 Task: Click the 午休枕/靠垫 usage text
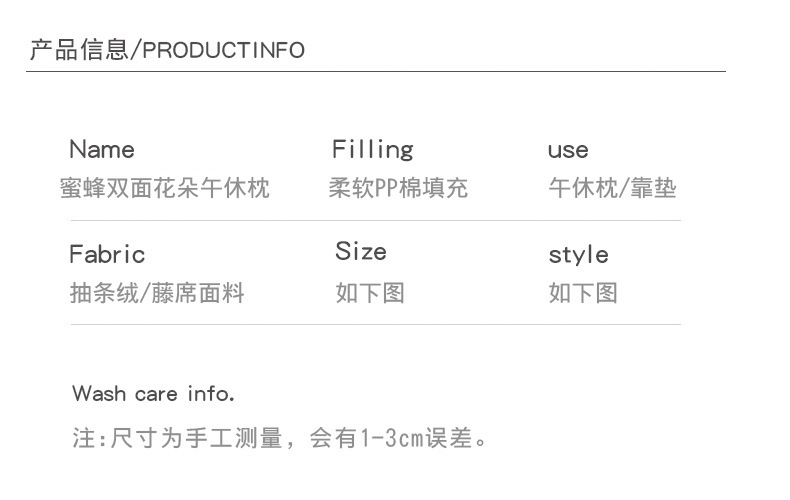(612, 188)
